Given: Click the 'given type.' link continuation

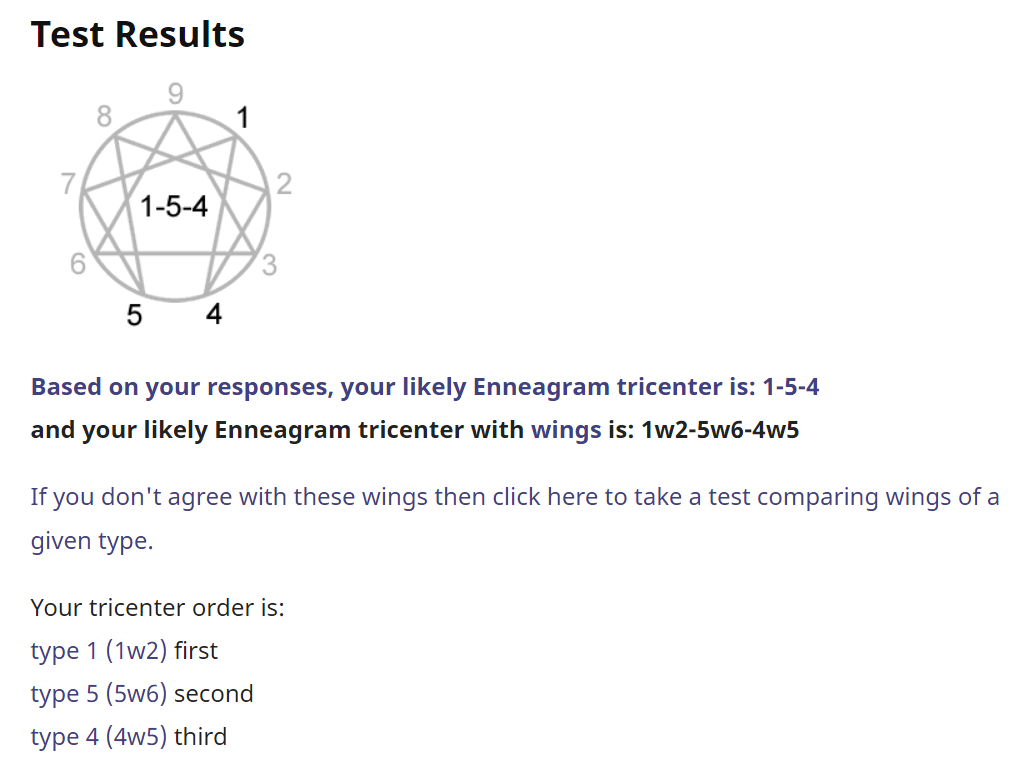Looking at the screenshot, I should [x=92, y=540].
